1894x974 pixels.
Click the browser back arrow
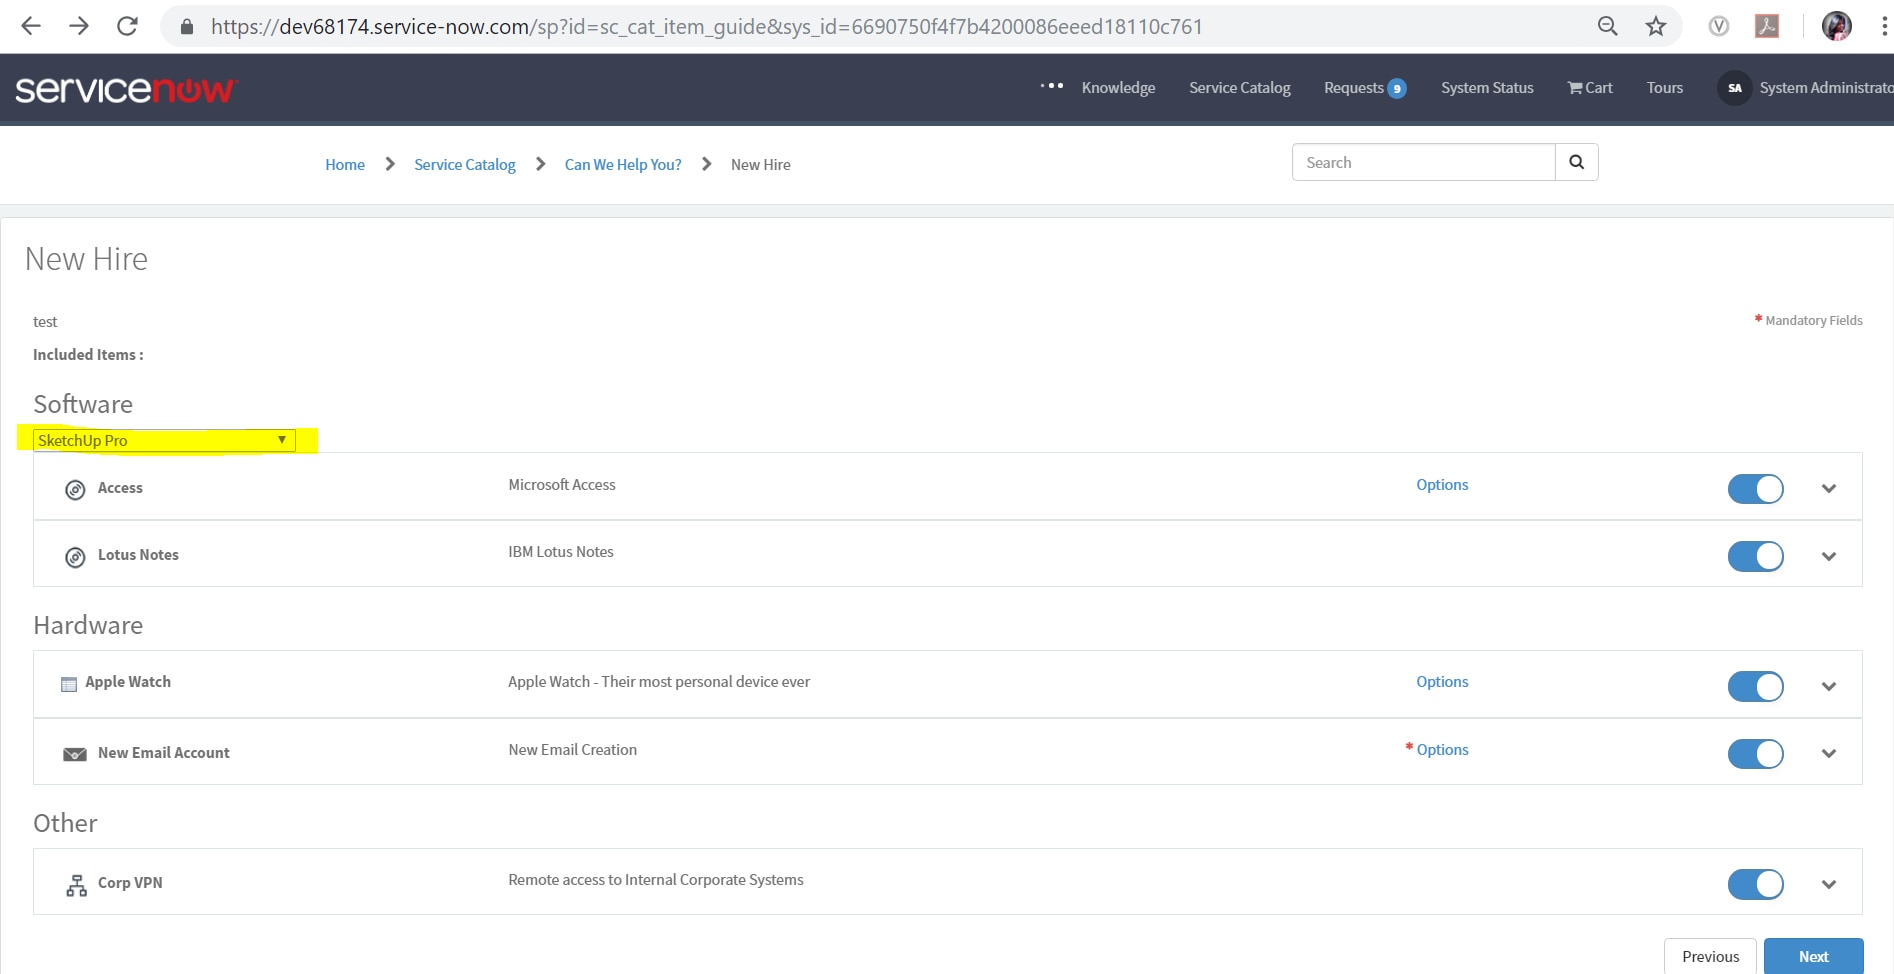(x=31, y=26)
